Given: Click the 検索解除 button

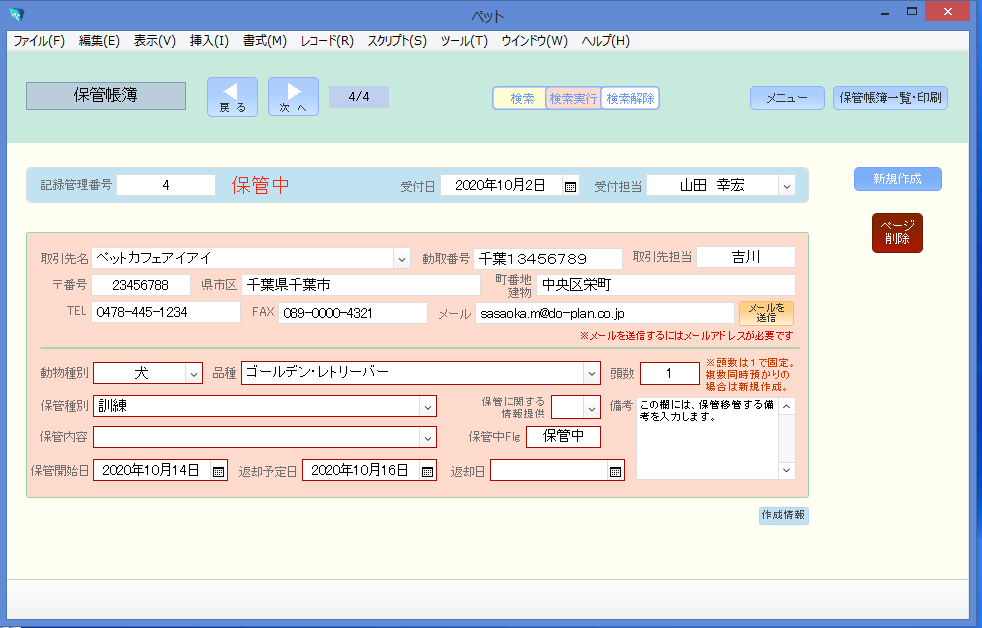Looking at the screenshot, I should [630, 98].
